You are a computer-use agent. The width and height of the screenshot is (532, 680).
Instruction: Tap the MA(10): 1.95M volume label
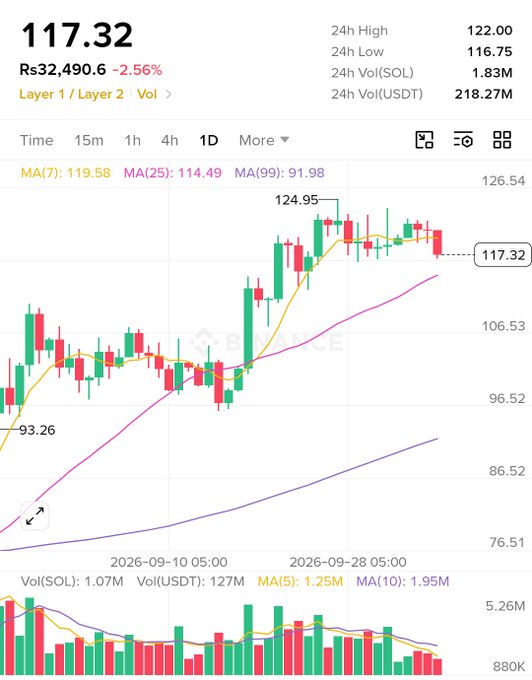pos(402,581)
